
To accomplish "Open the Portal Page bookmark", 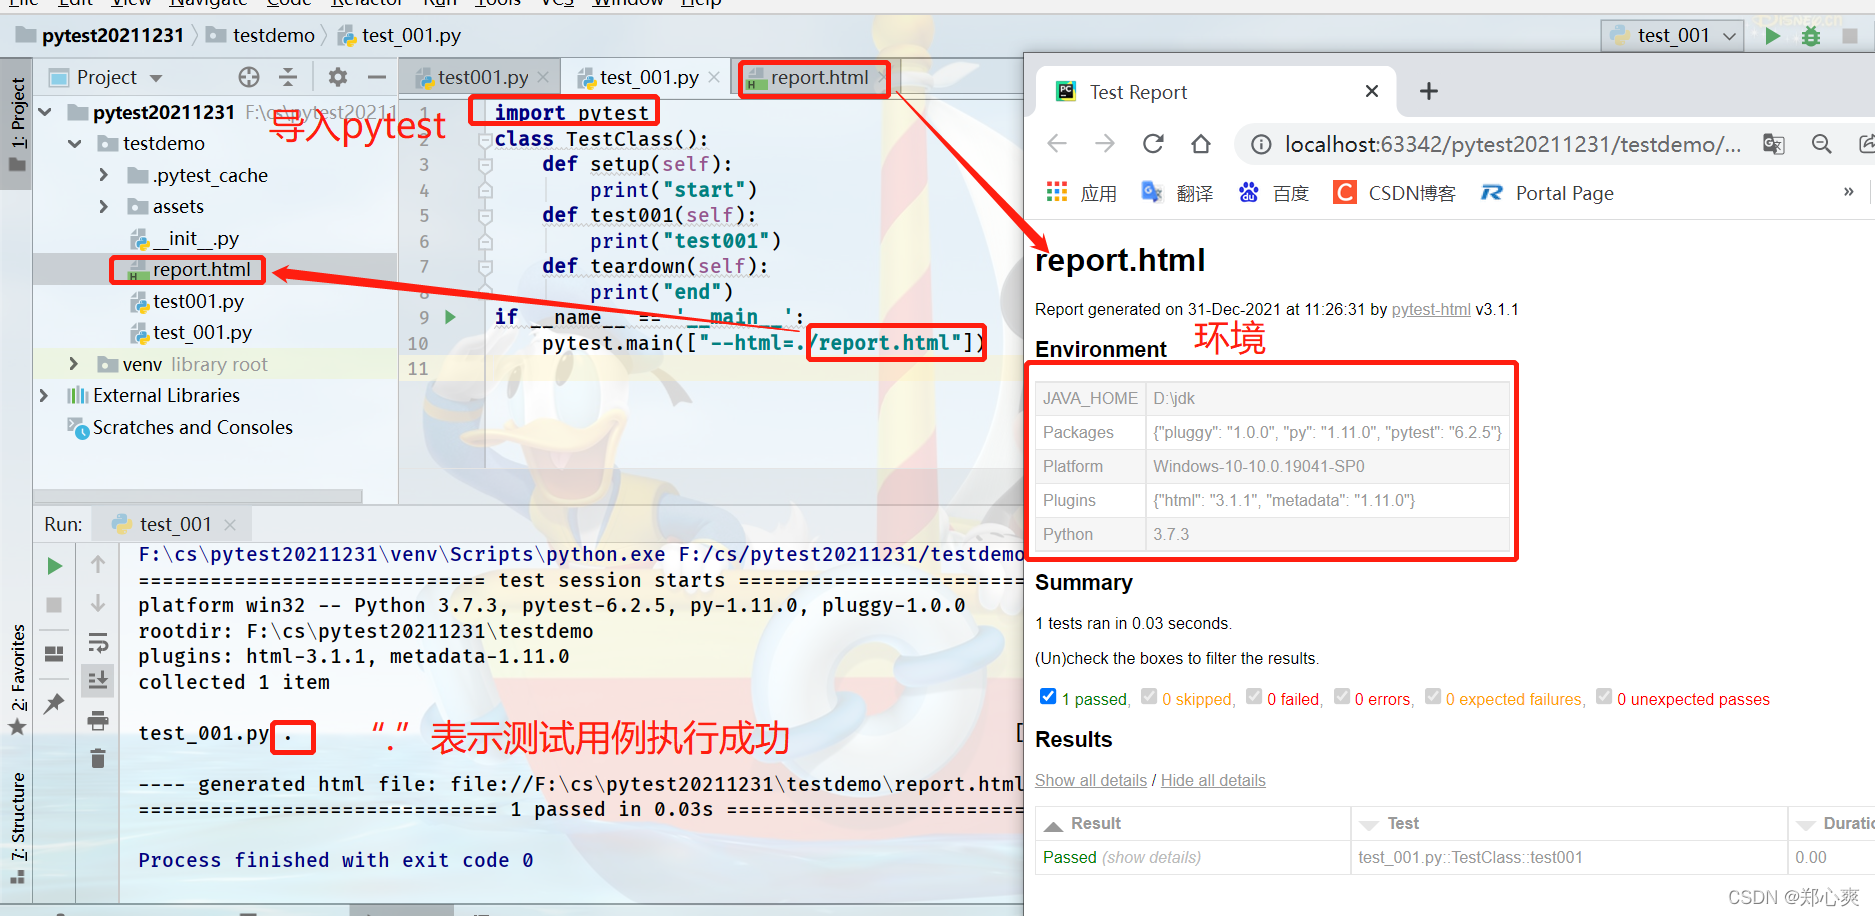I will click(x=1547, y=193).
